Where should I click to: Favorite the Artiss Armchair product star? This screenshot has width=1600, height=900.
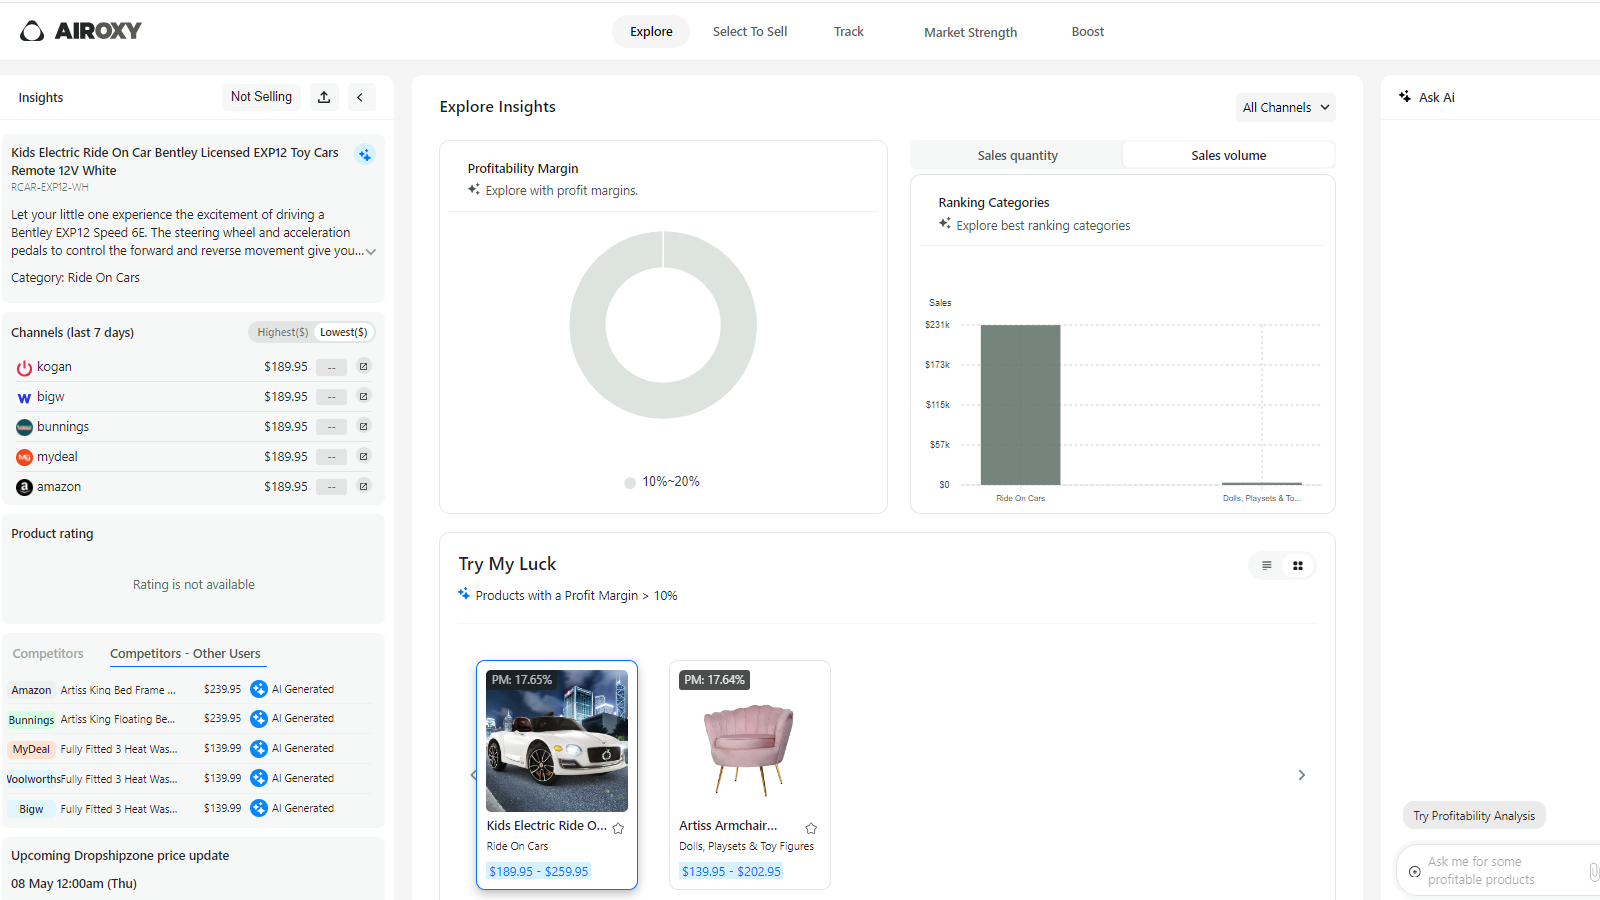(811, 828)
